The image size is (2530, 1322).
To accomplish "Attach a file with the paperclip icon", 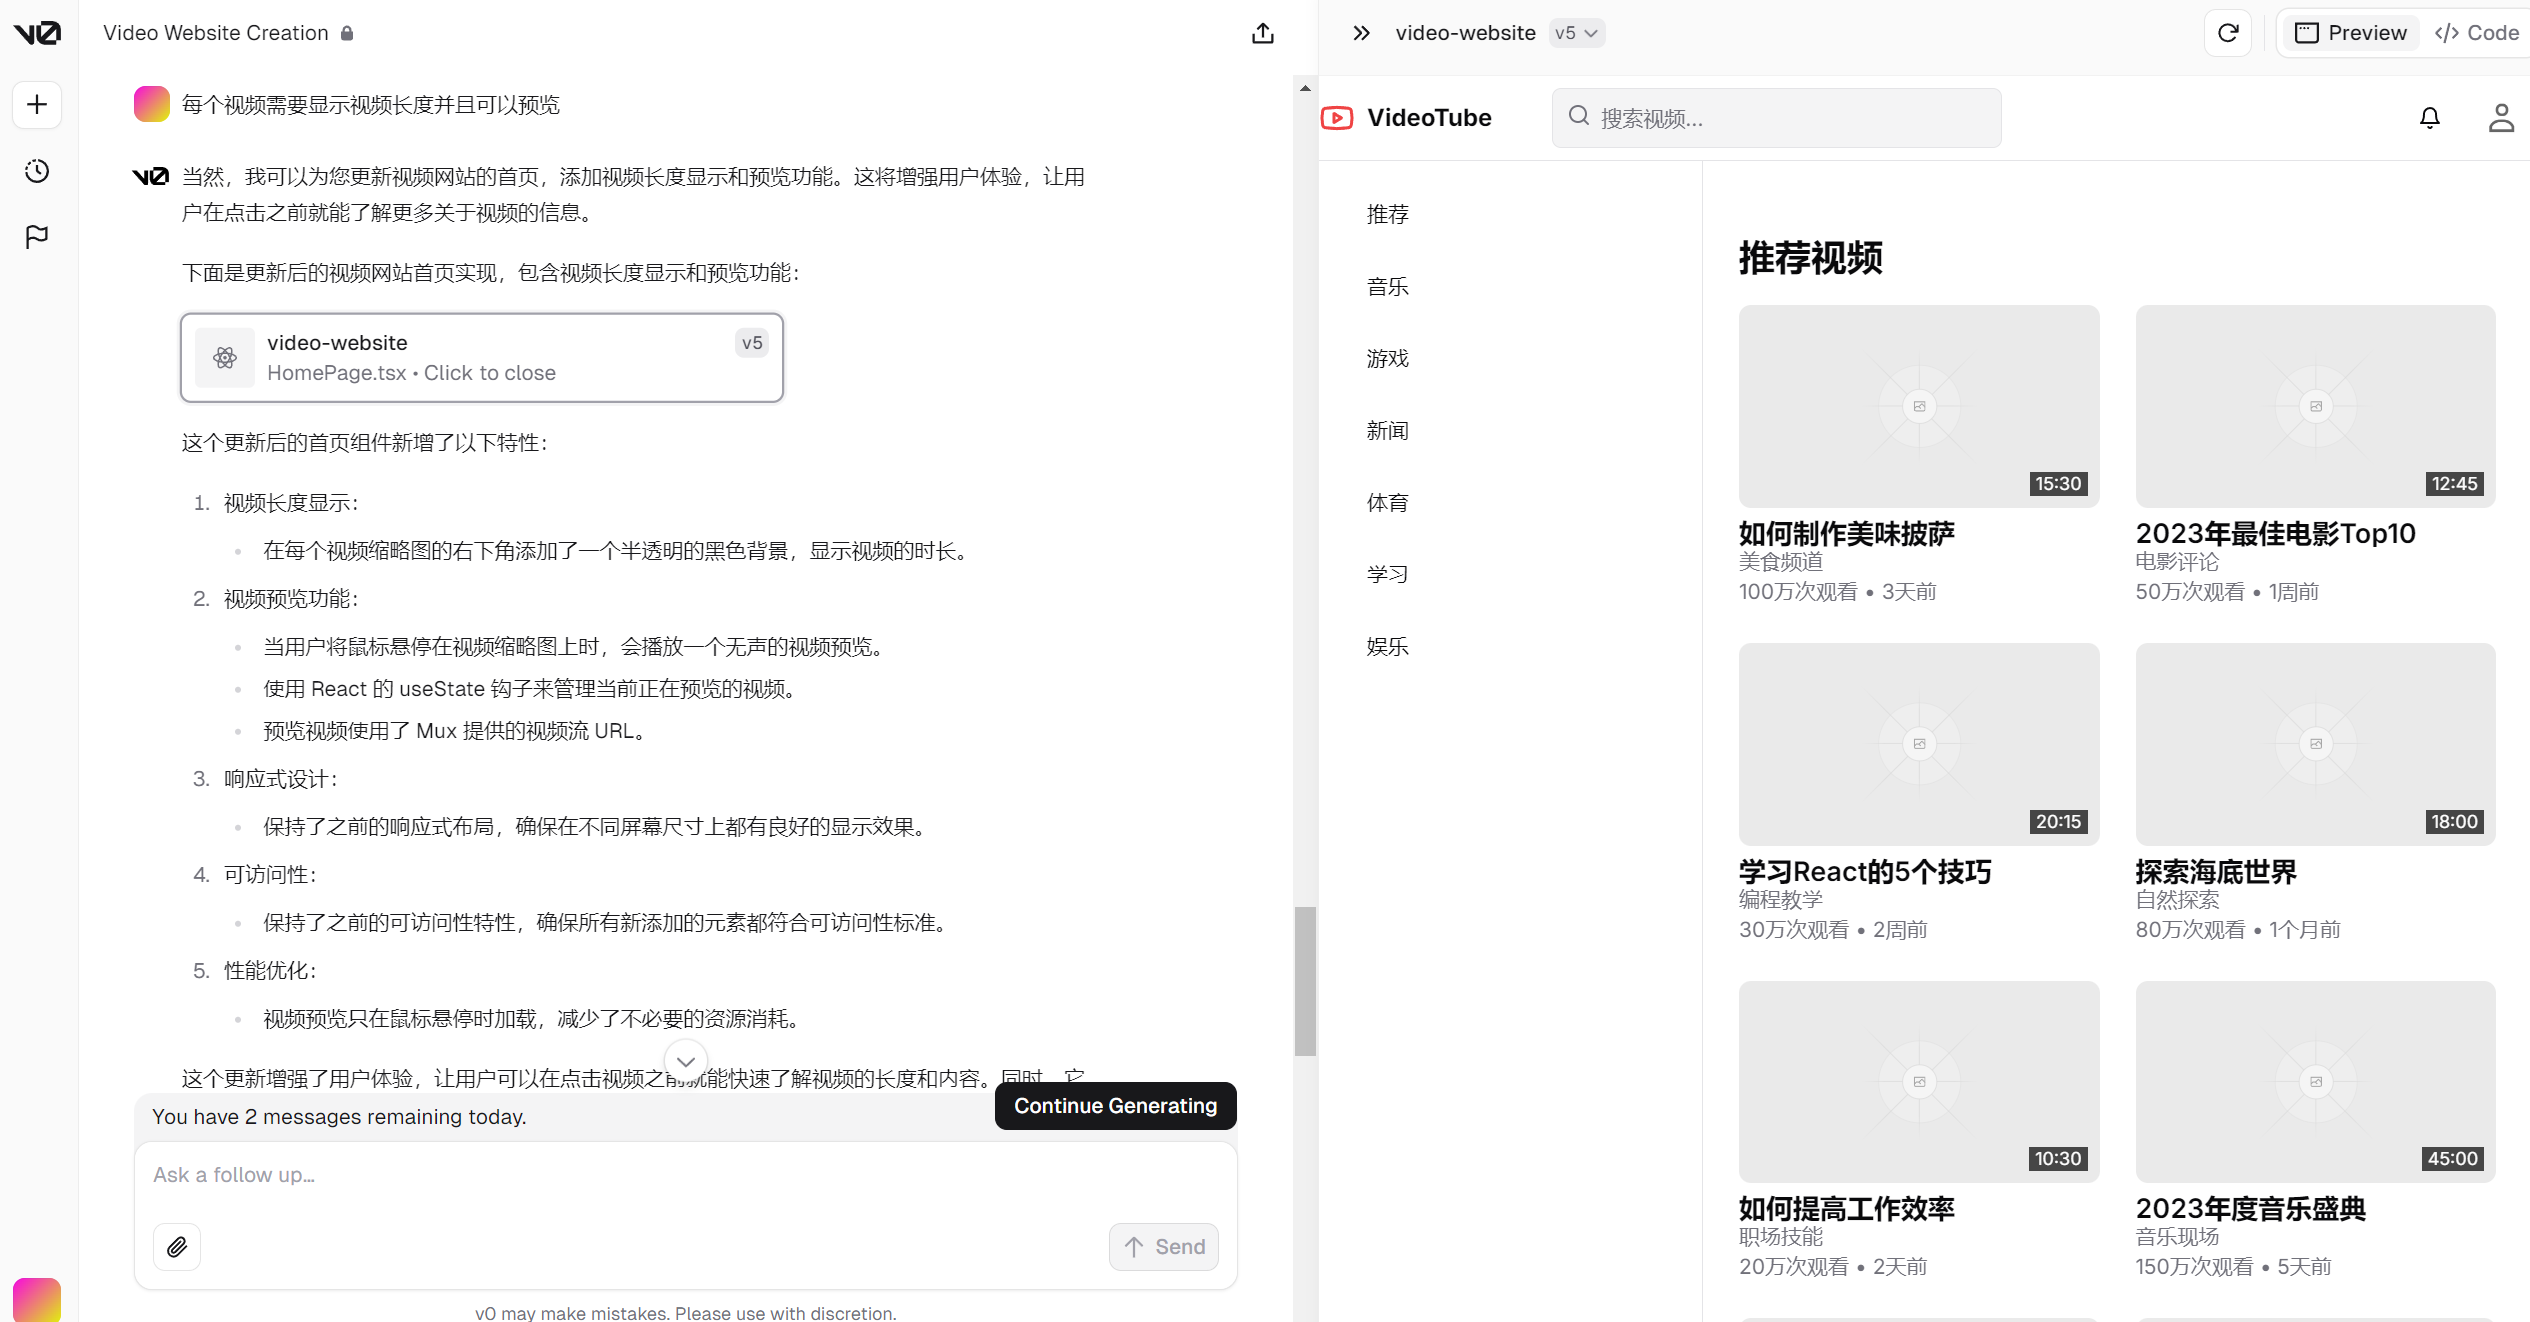I will tap(177, 1247).
